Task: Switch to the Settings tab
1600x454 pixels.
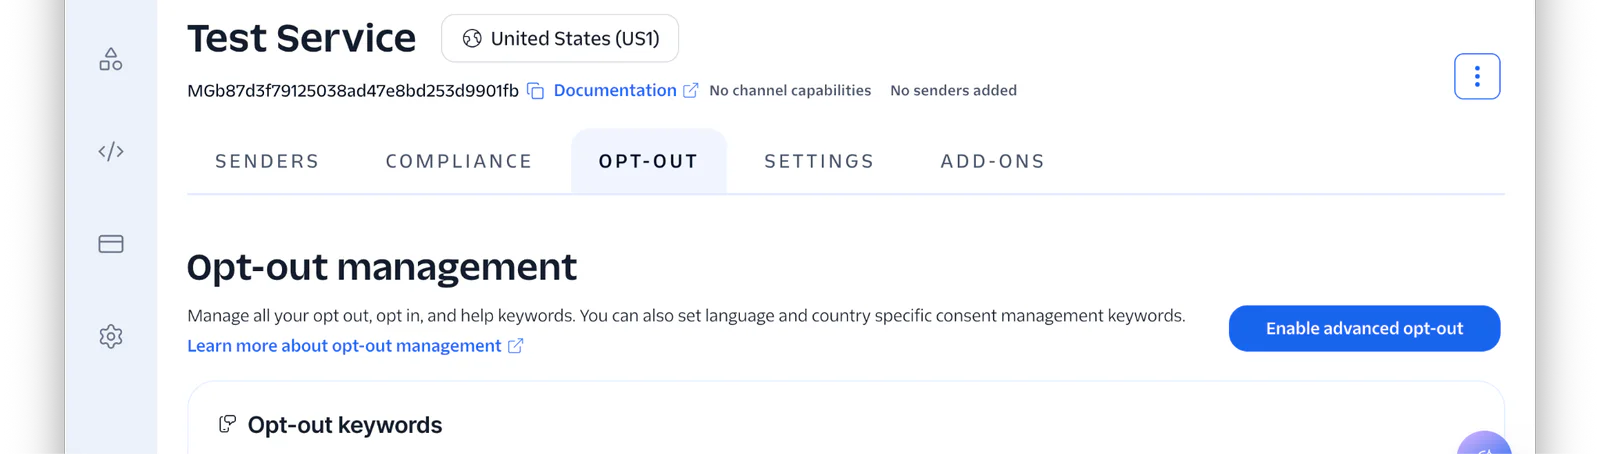Action: (819, 161)
